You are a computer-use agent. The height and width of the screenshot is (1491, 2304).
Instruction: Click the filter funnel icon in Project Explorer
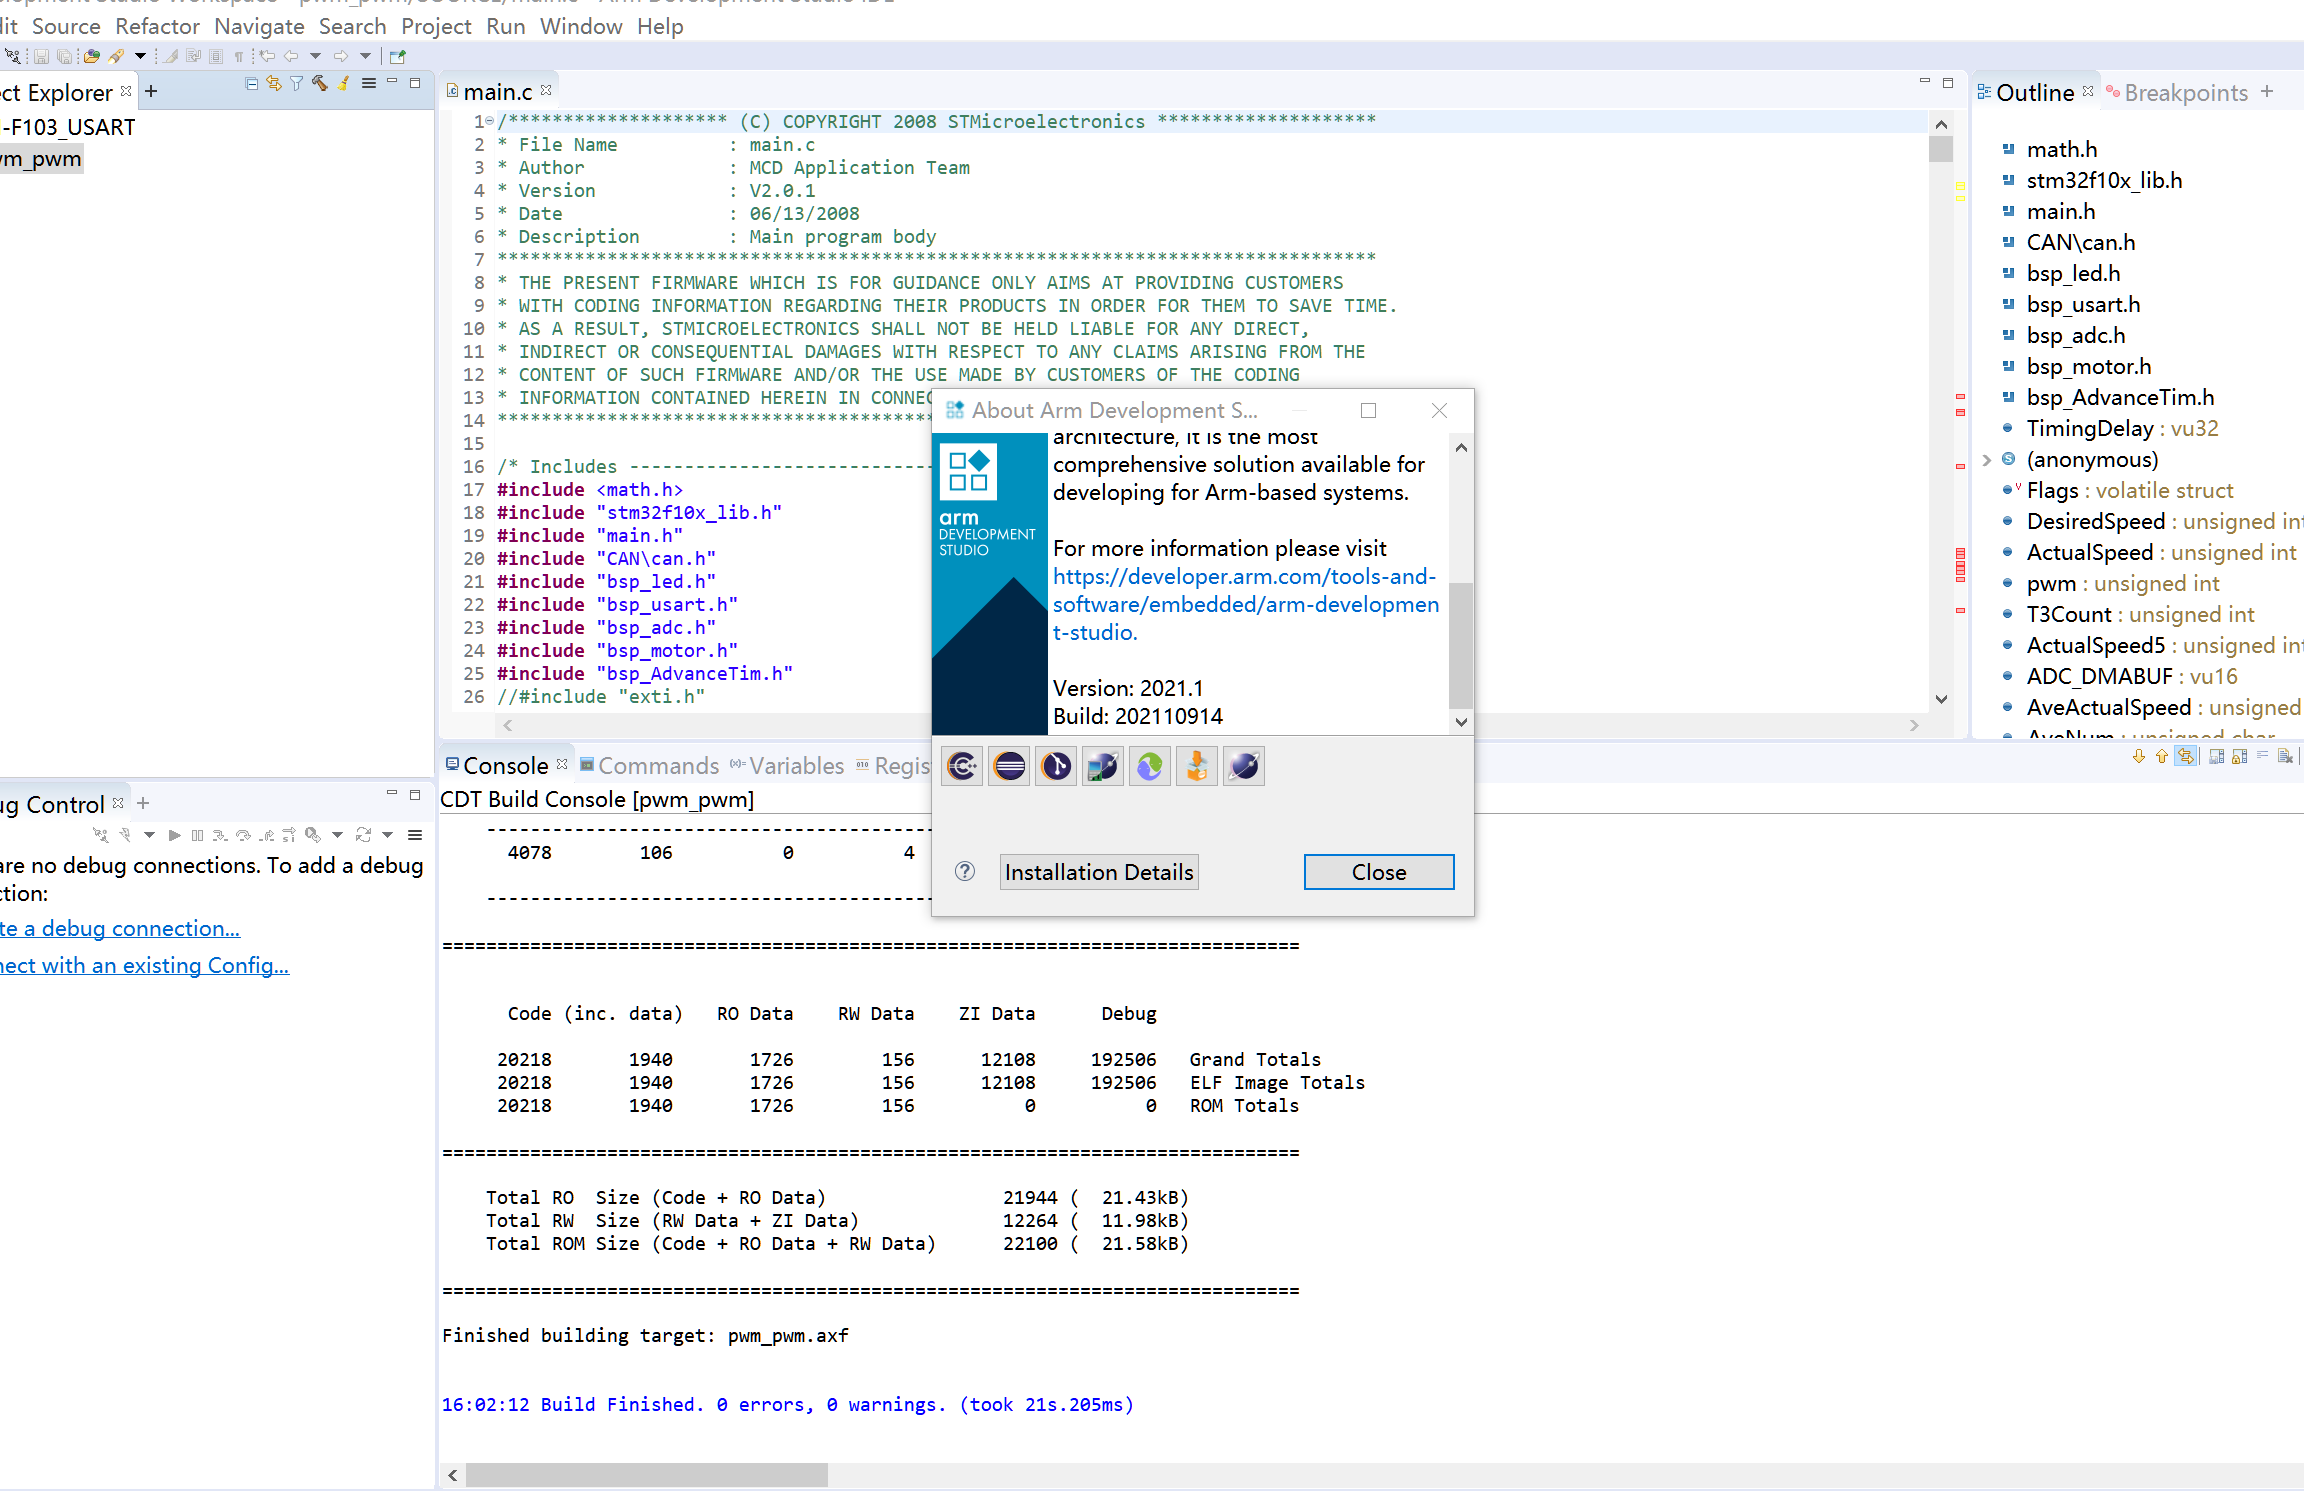click(297, 84)
